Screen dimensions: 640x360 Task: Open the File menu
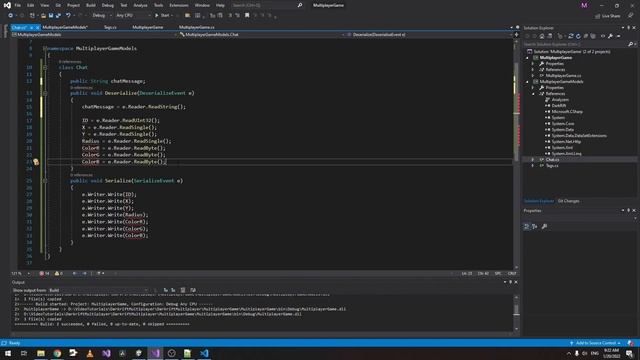coord(18,5)
